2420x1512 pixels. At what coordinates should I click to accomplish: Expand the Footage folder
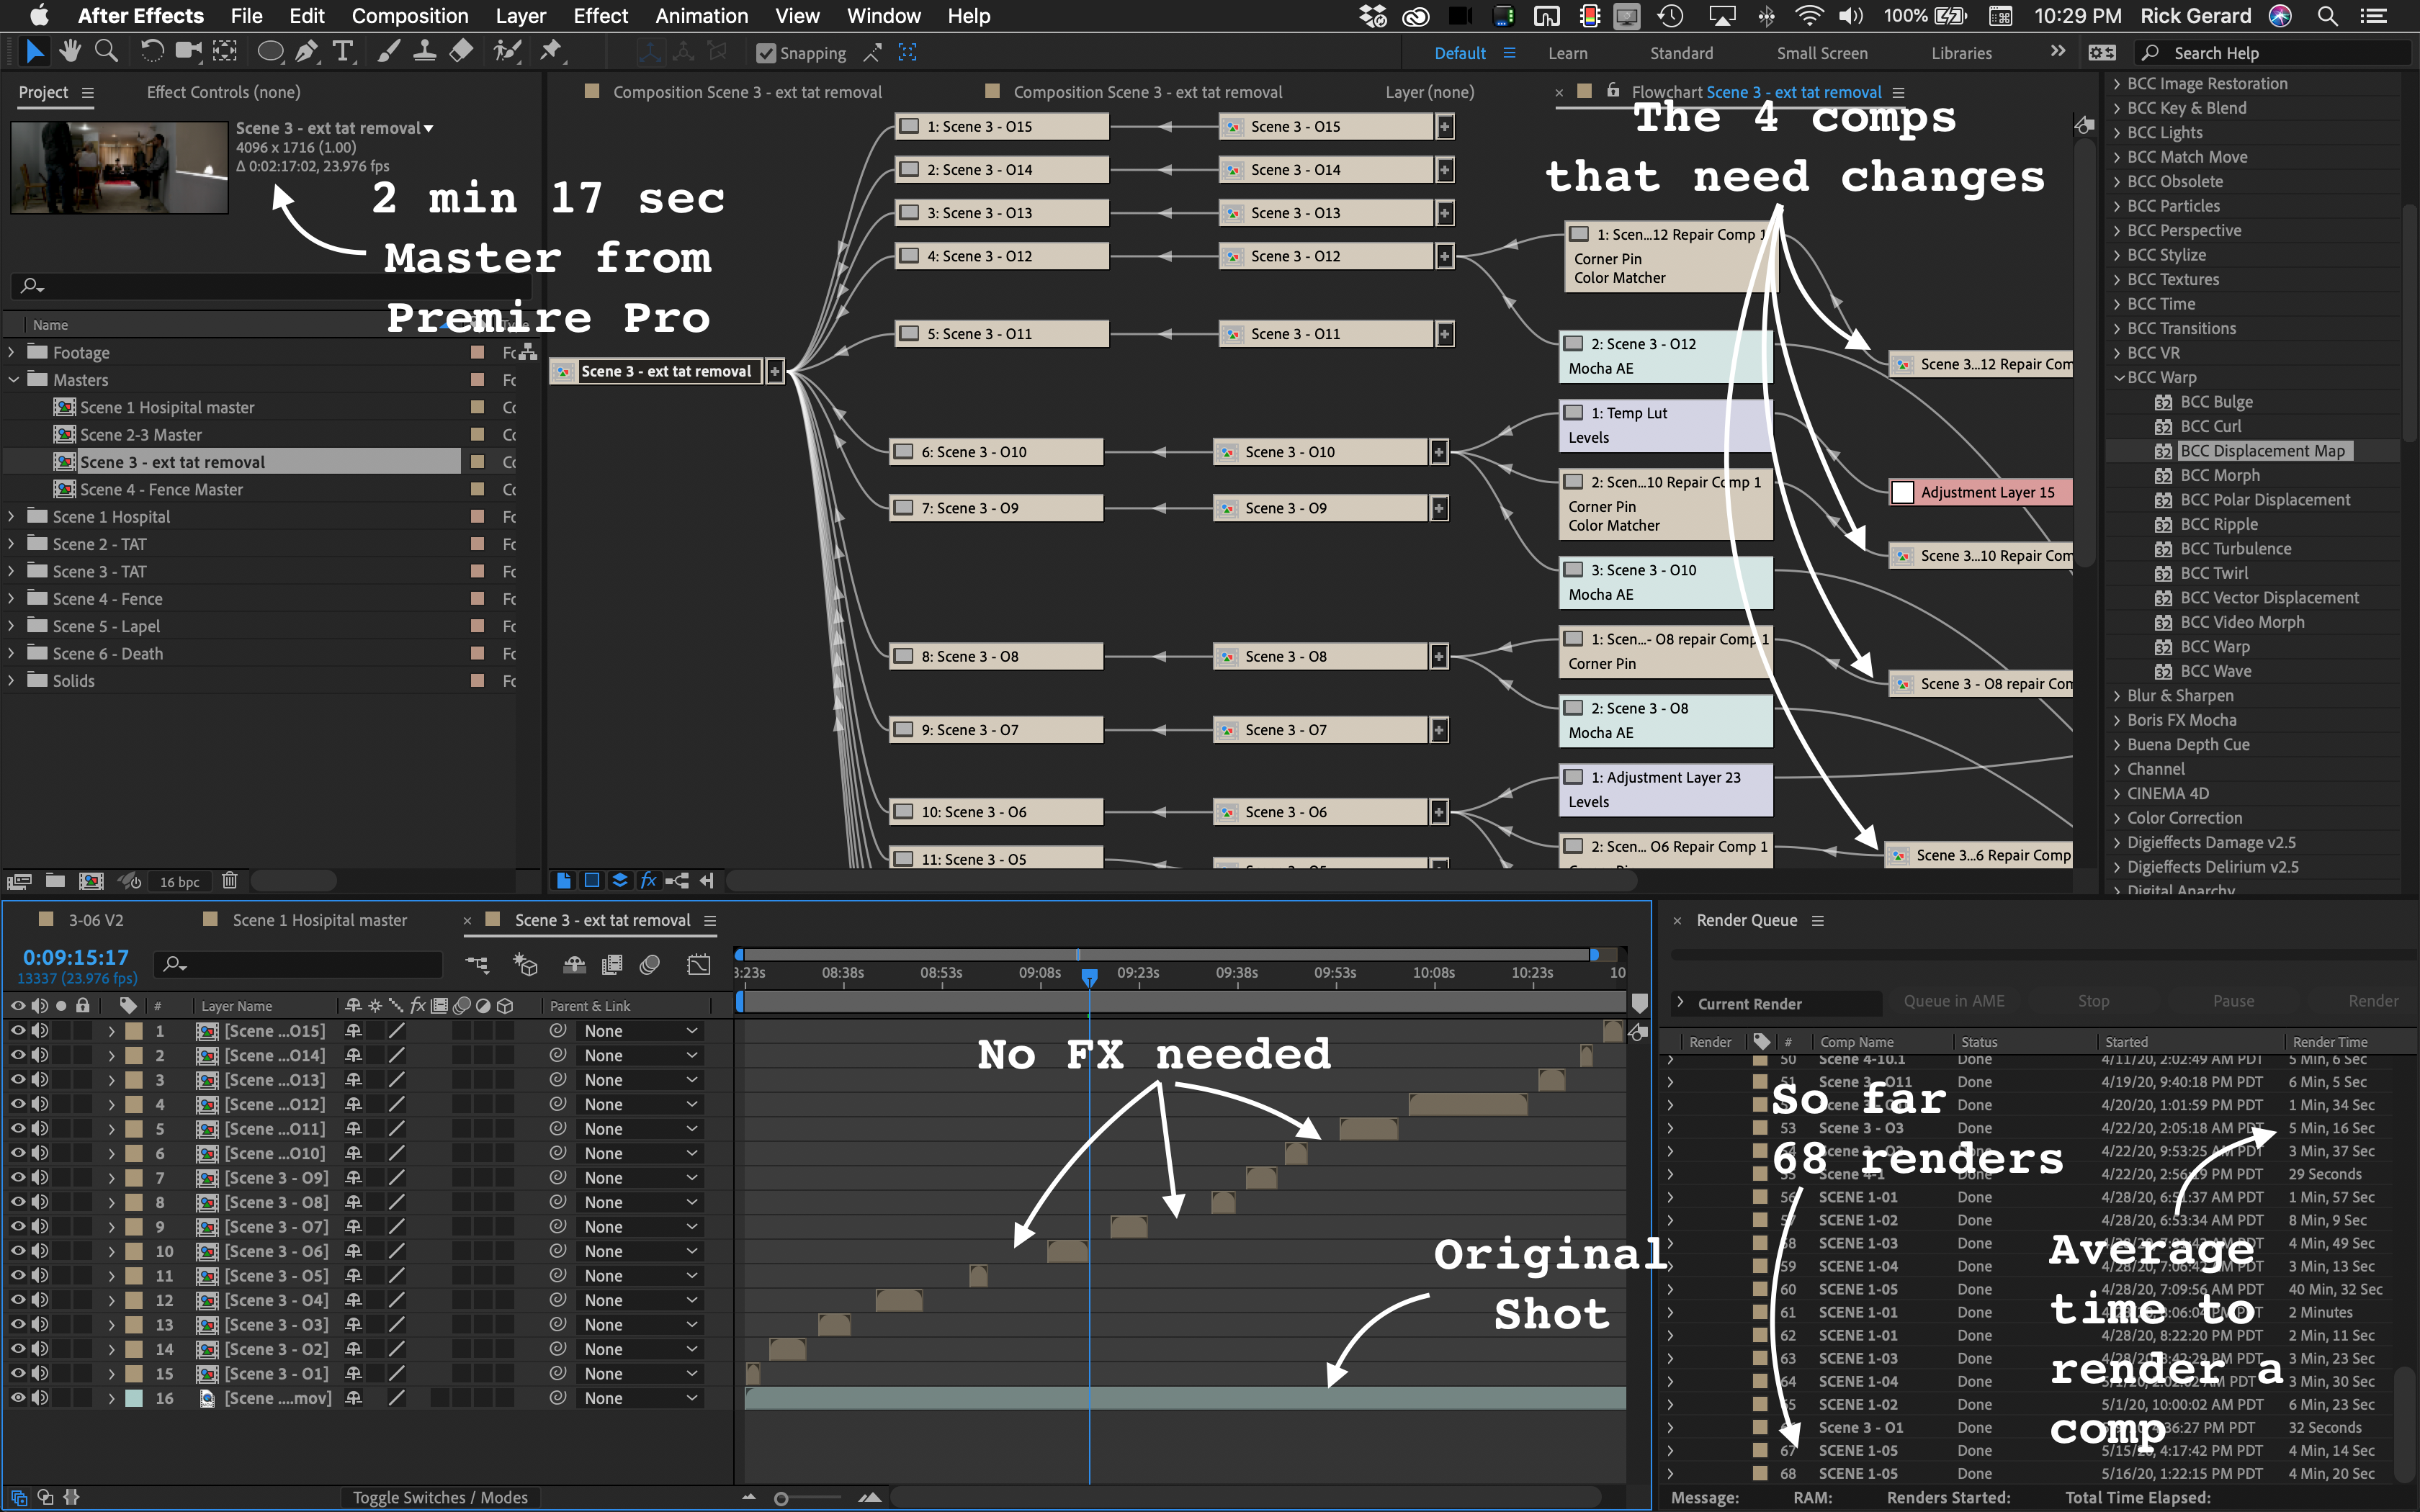coord(12,352)
